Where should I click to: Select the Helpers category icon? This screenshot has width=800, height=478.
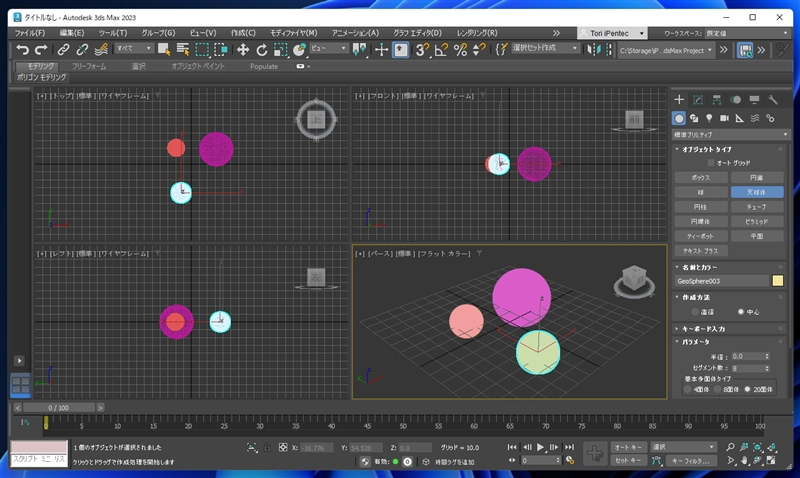click(x=740, y=118)
